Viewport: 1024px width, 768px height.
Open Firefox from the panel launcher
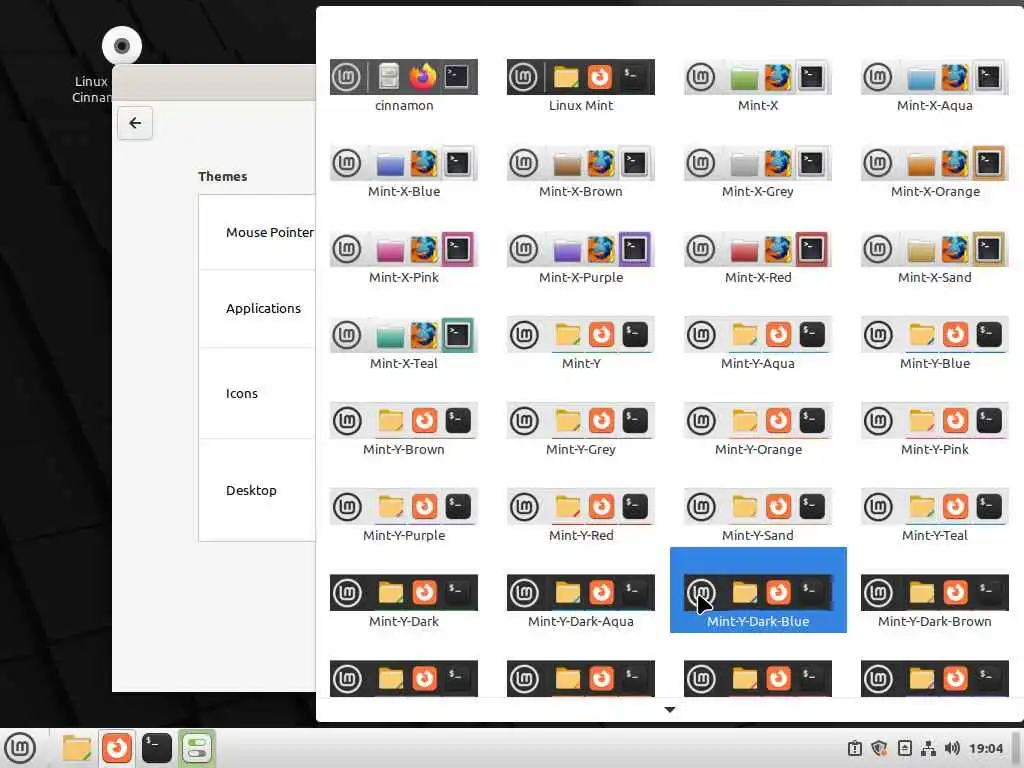117,748
